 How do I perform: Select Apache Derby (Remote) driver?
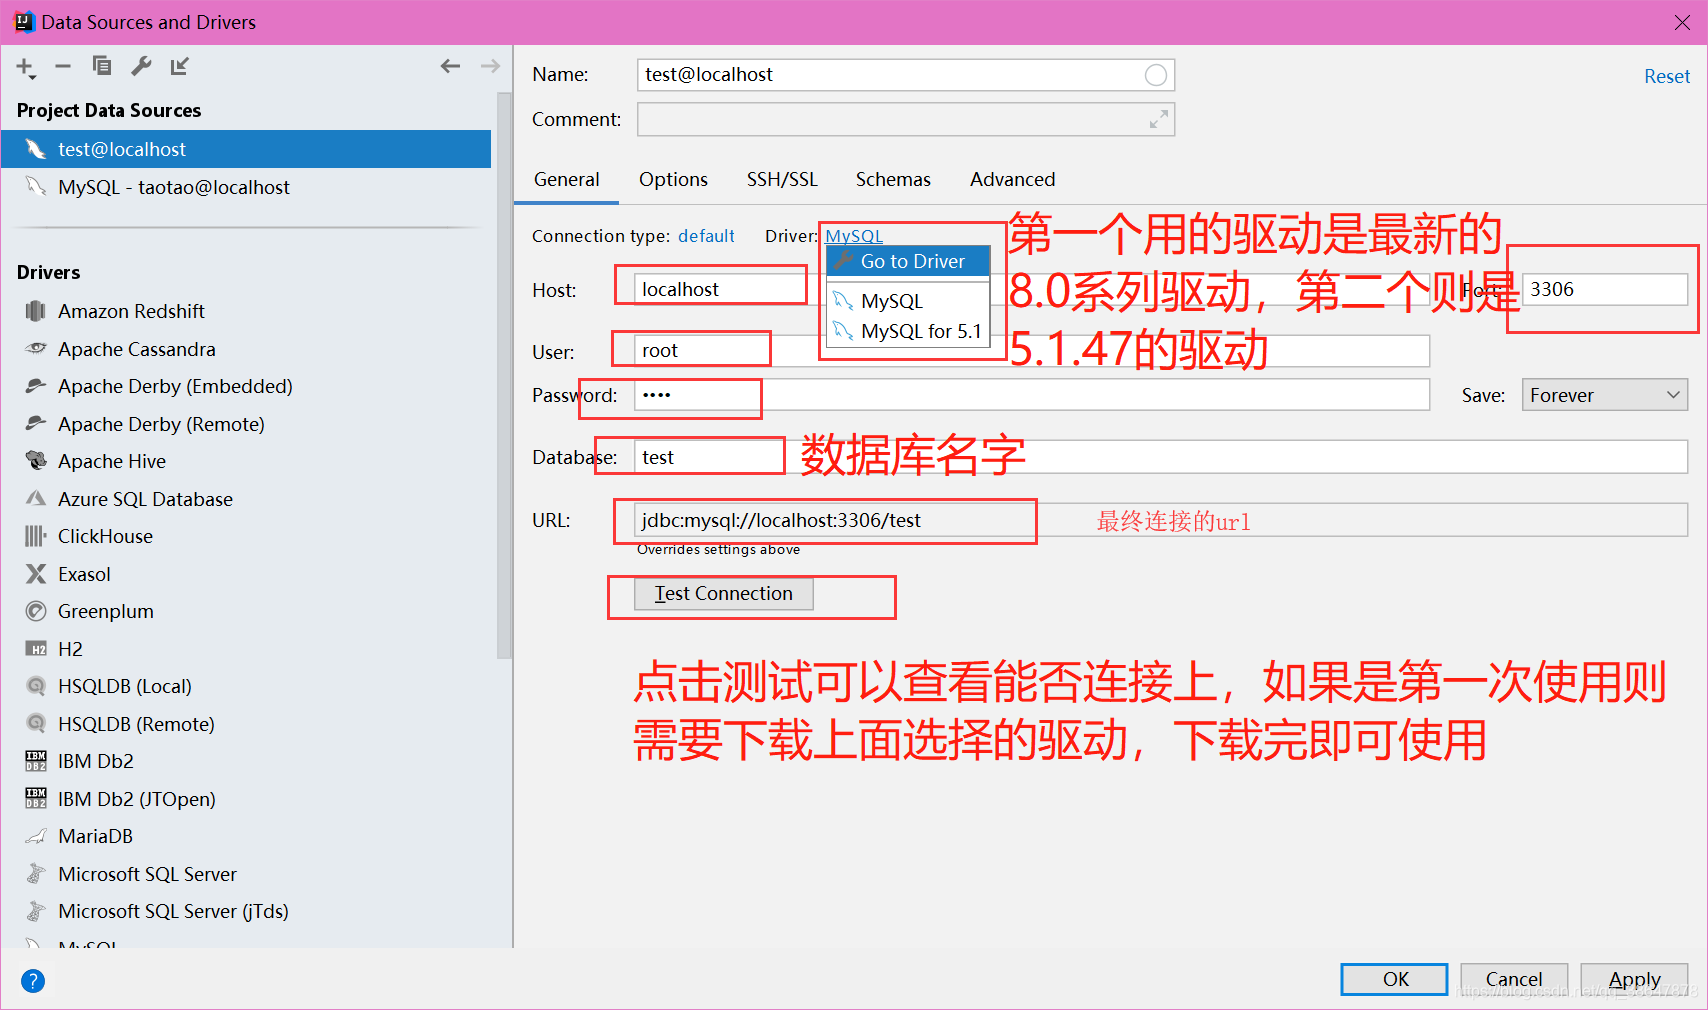tap(246, 424)
